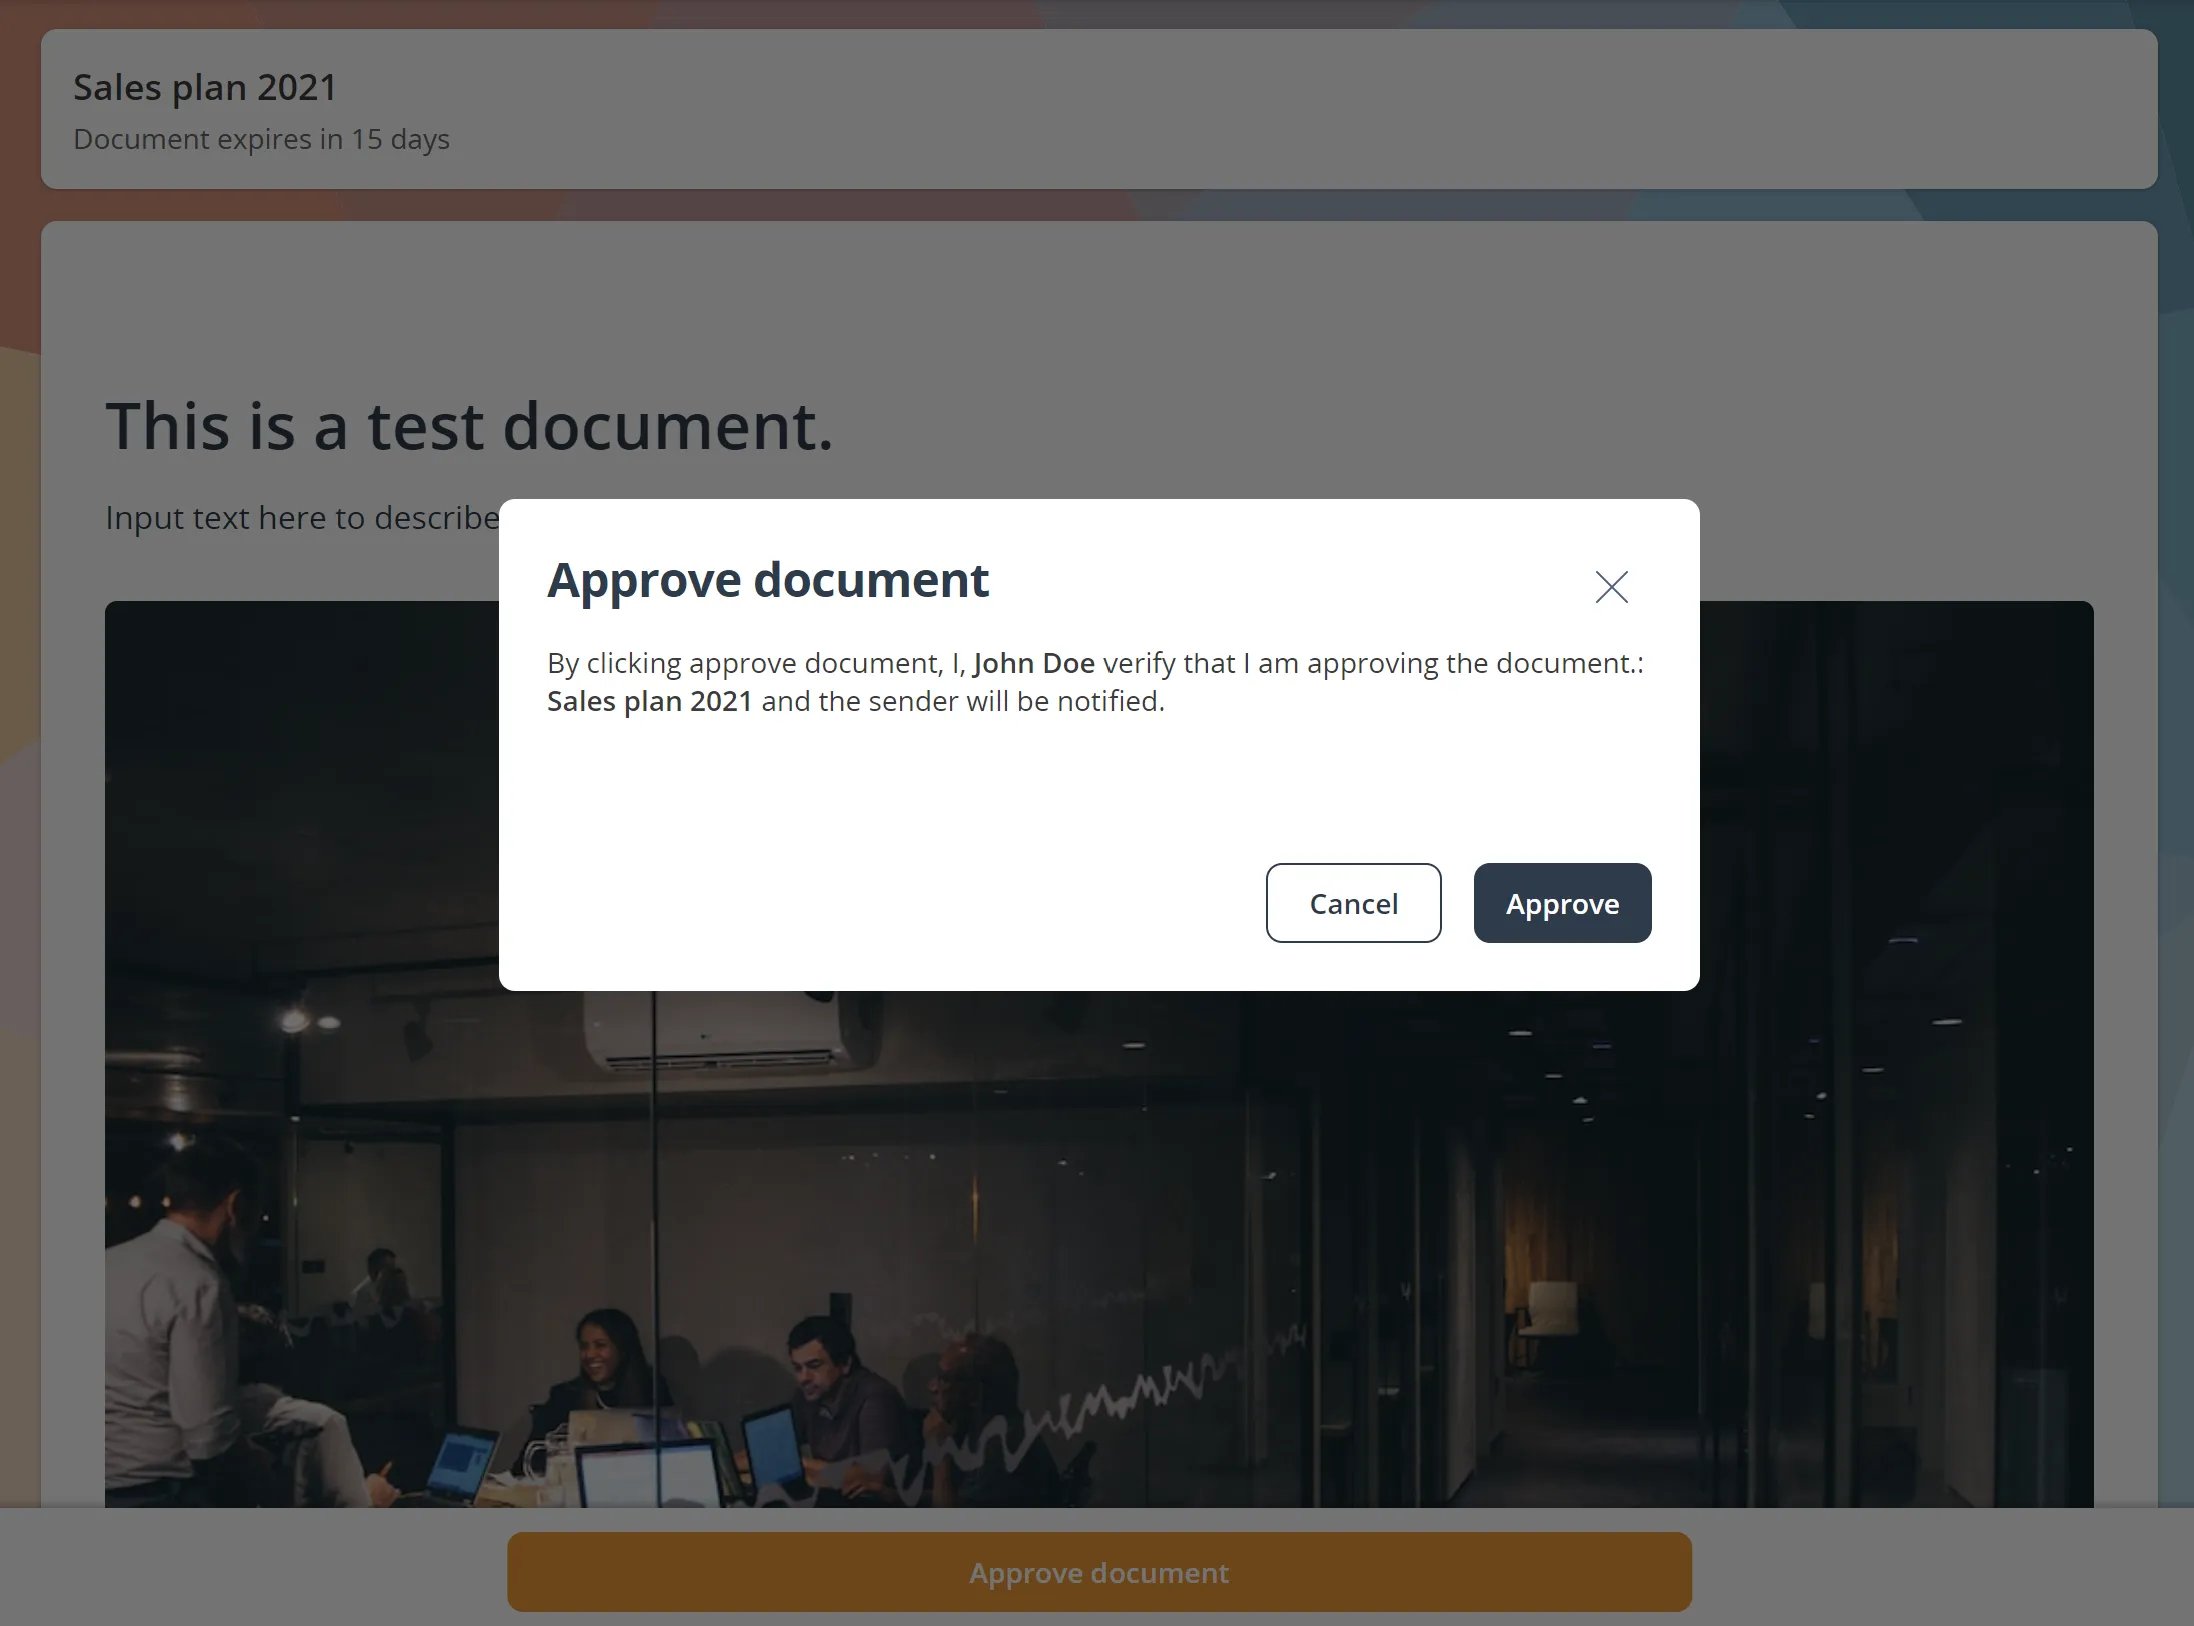2194x1626 pixels.
Task: Click the orange Approve document bar button
Action: (x=1099, y=1572)
